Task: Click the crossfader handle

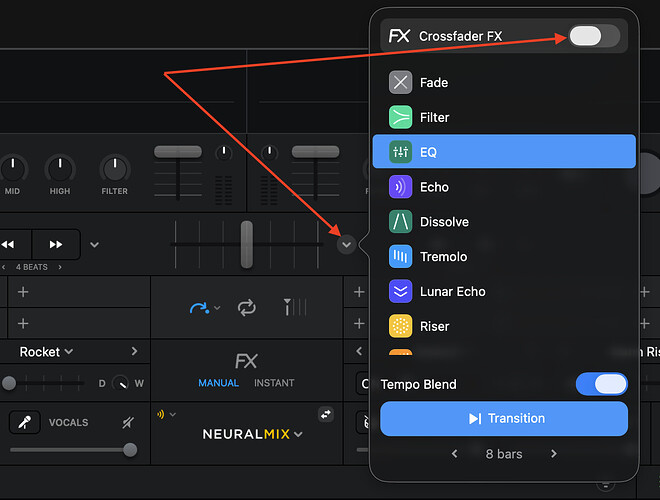Action: point(247,245)
